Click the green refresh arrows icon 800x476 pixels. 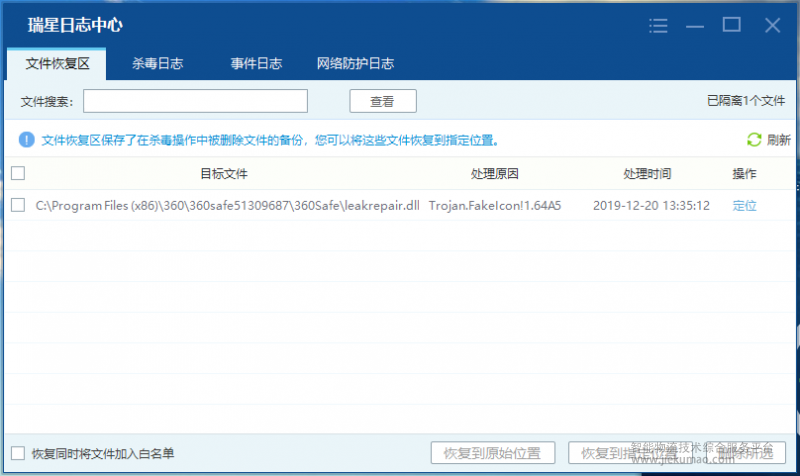click(754, 140)
